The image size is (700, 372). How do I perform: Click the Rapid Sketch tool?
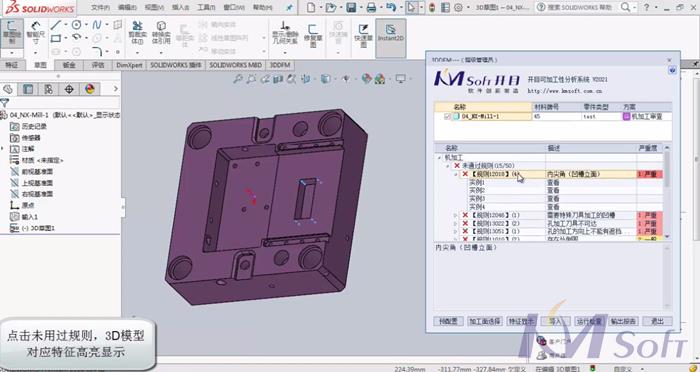363,35
